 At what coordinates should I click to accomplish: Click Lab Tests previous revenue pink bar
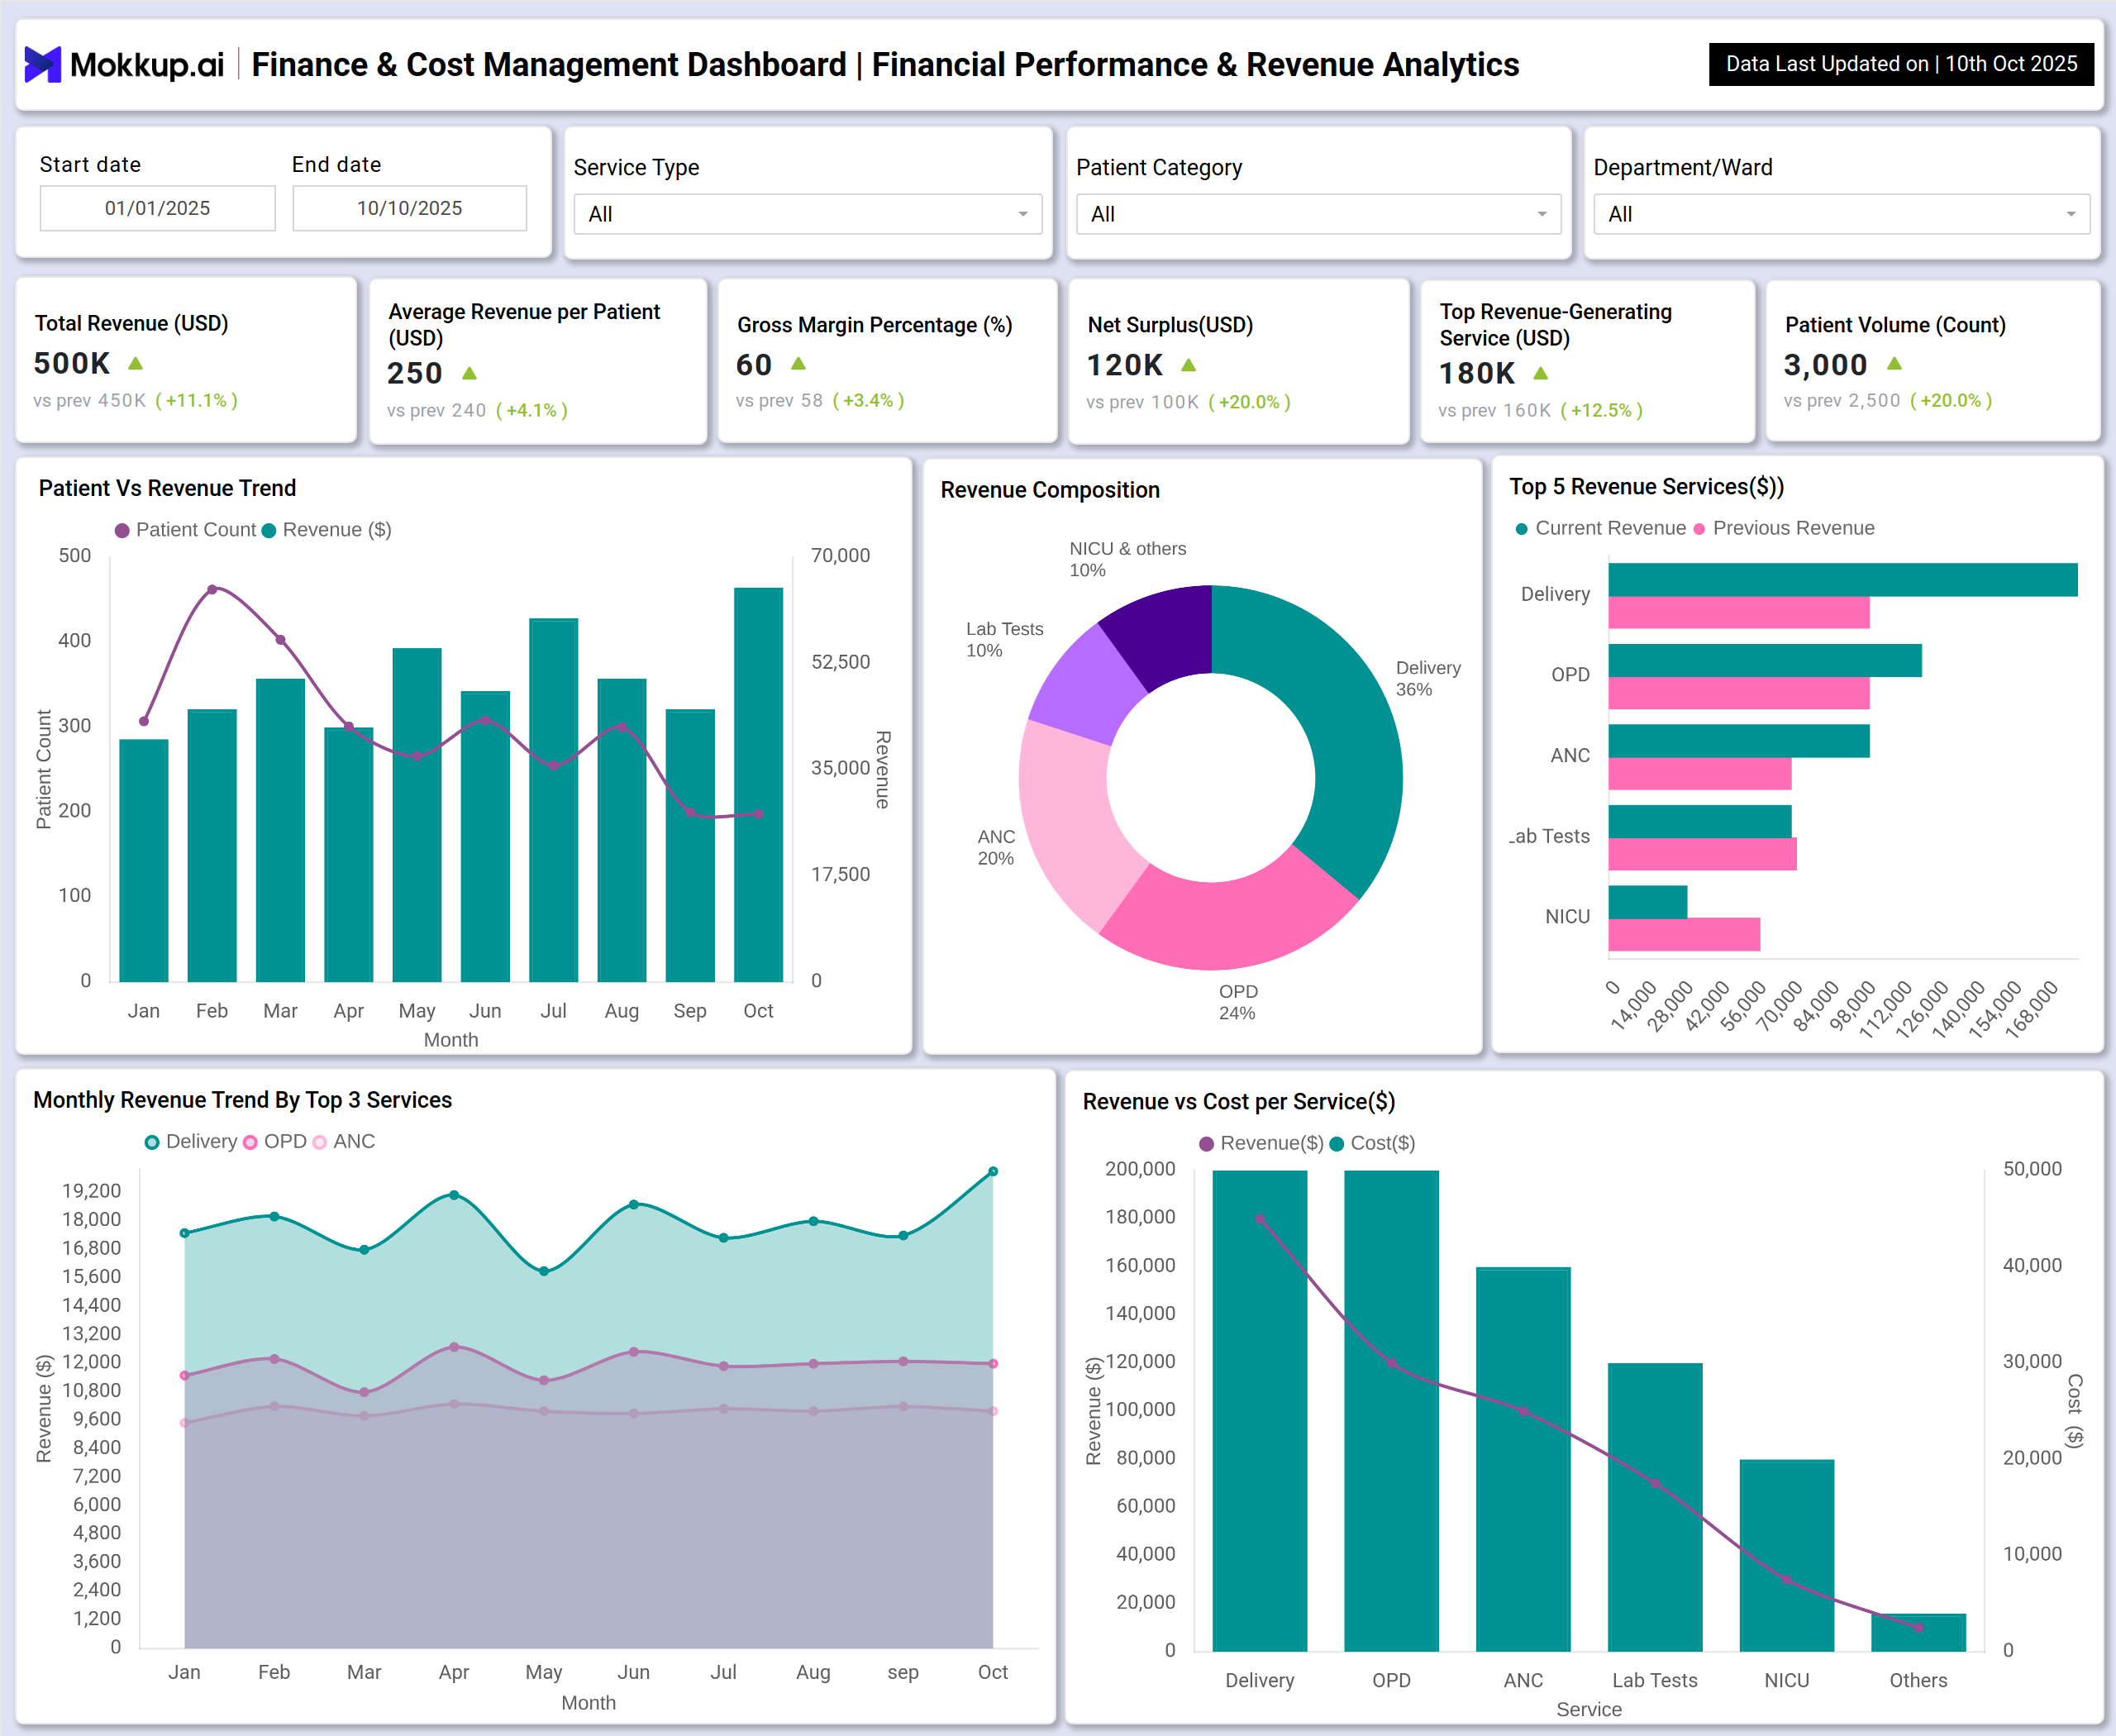(1702, 854)
